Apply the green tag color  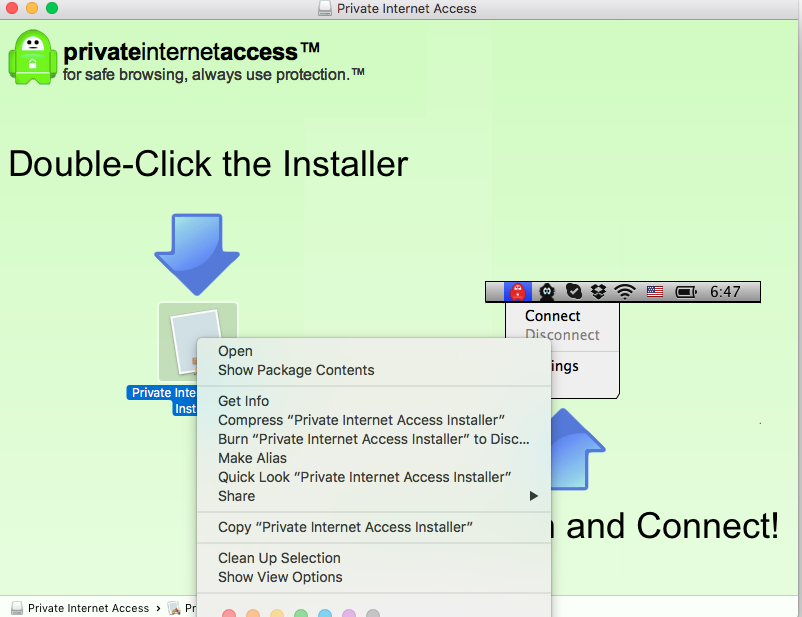(x=301, y=613)
